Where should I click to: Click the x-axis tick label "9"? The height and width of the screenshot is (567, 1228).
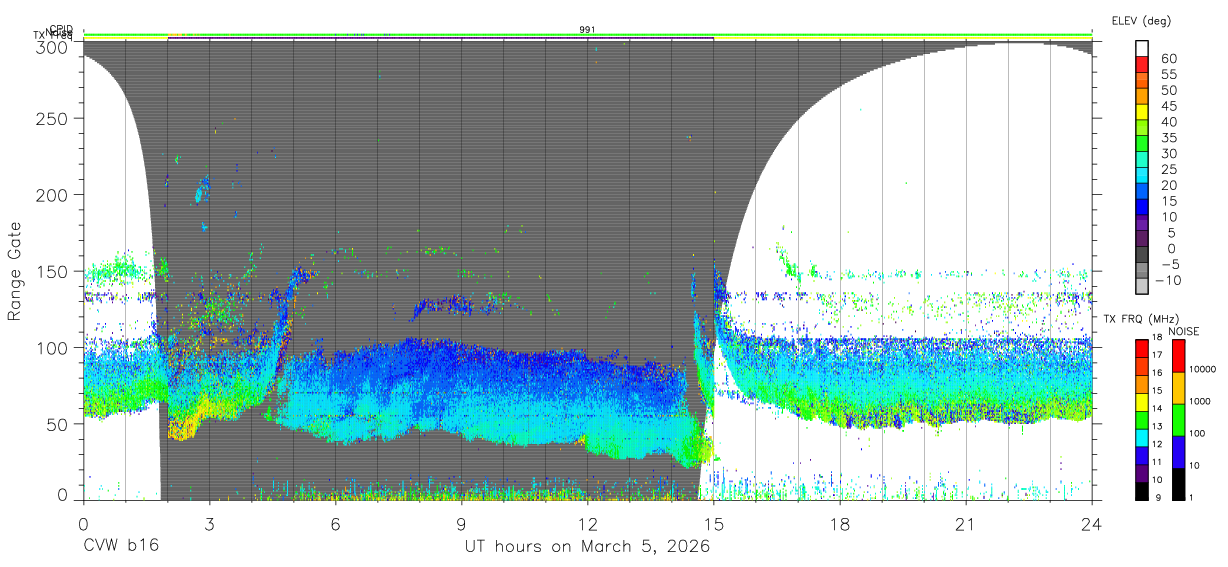[x=461, y=524]
